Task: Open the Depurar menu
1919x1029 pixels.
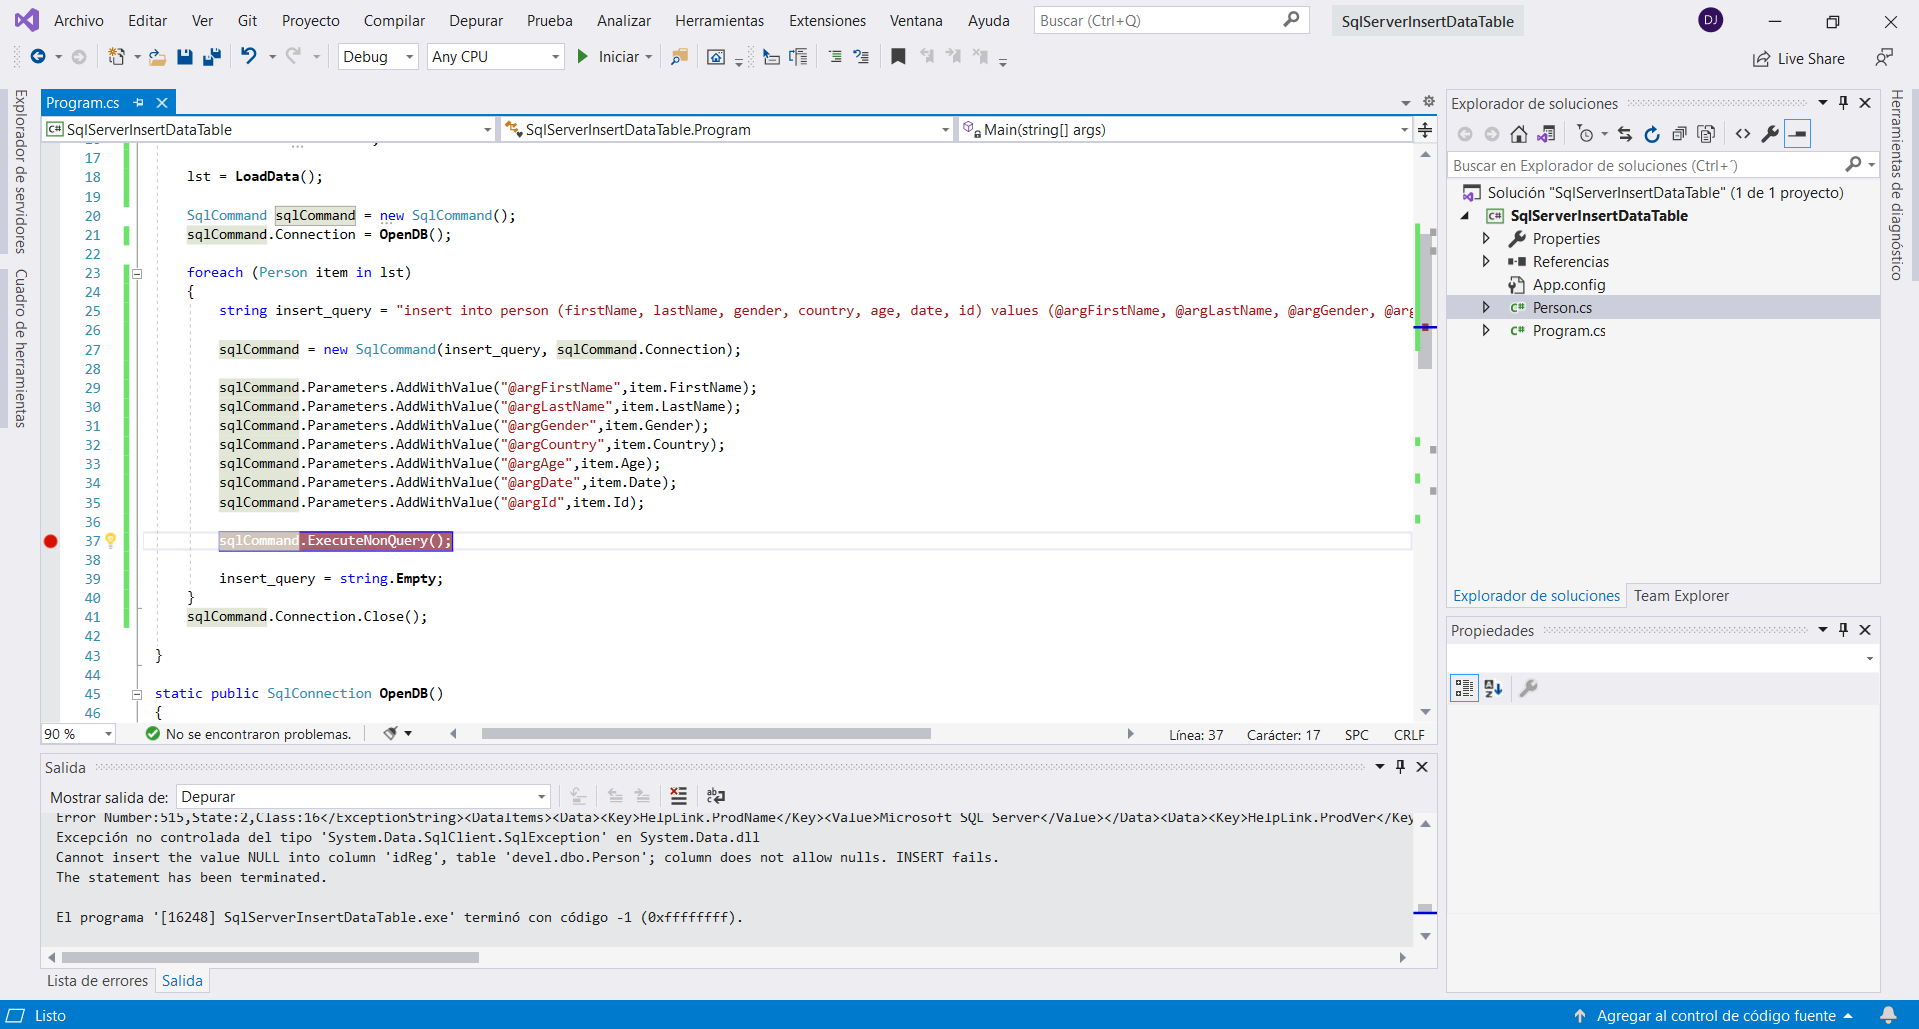Action: (x=476, y=21)
